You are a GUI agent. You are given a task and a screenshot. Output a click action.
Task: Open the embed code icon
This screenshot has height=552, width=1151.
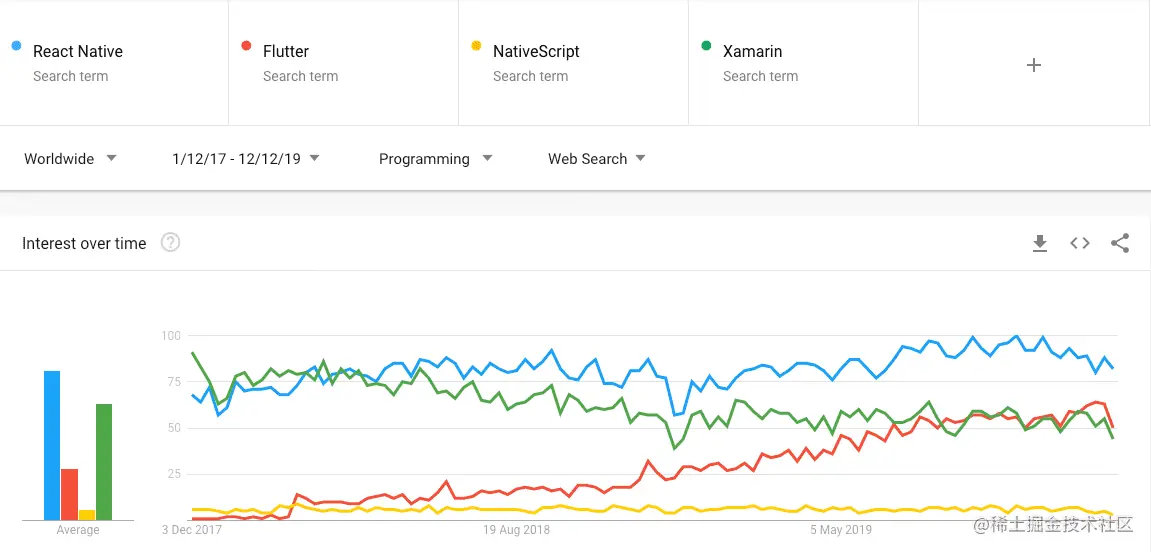click(1080, 243)
